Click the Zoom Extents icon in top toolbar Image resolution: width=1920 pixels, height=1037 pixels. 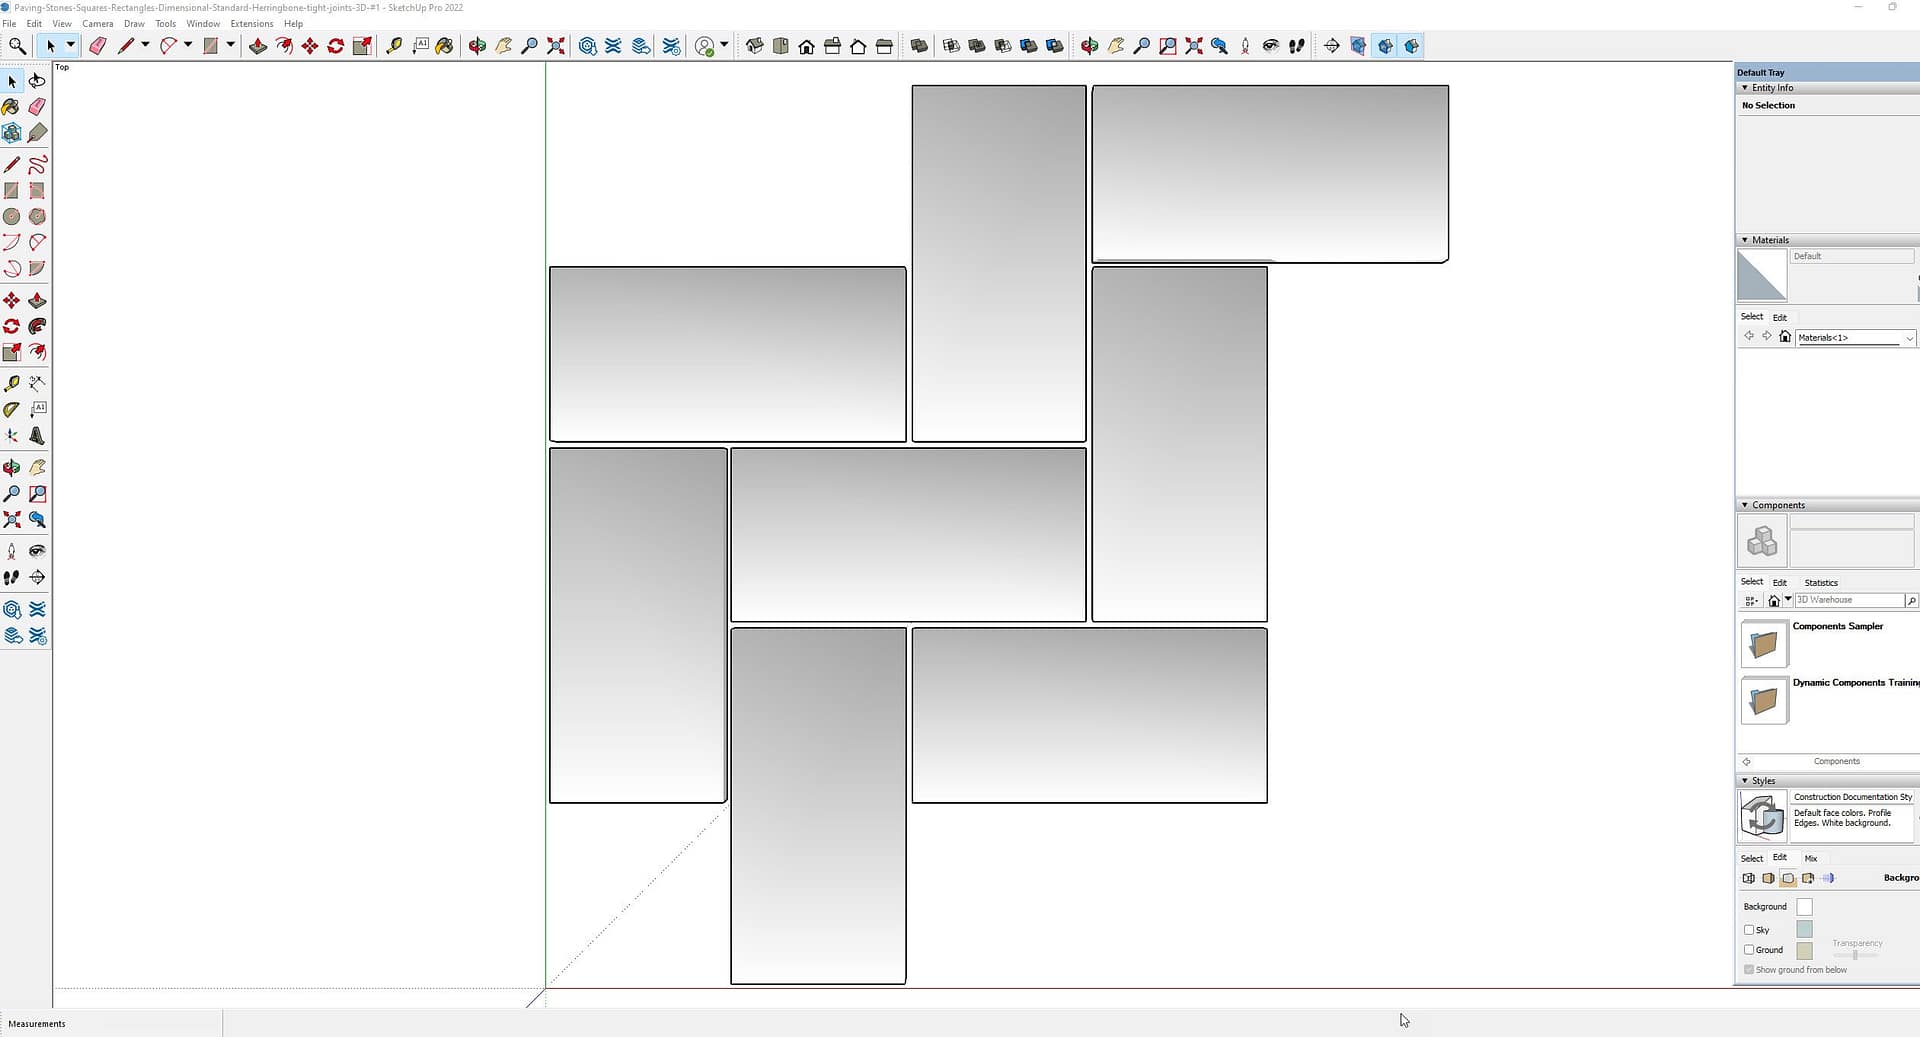[x=556, y=46]
